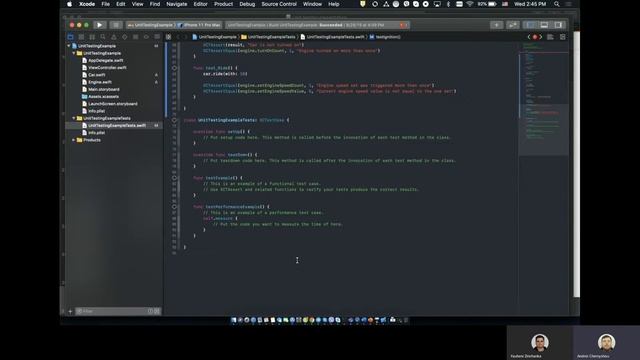Screen dimensions: 640x360
Task: Open the Library with plus button
Action: tap(497, 25)
